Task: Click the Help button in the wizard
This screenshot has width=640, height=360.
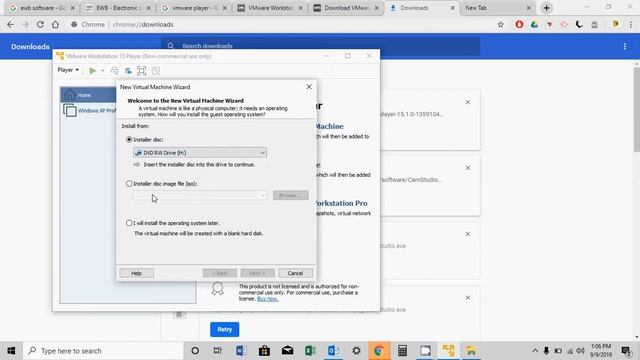Action: tap(137, 273)
